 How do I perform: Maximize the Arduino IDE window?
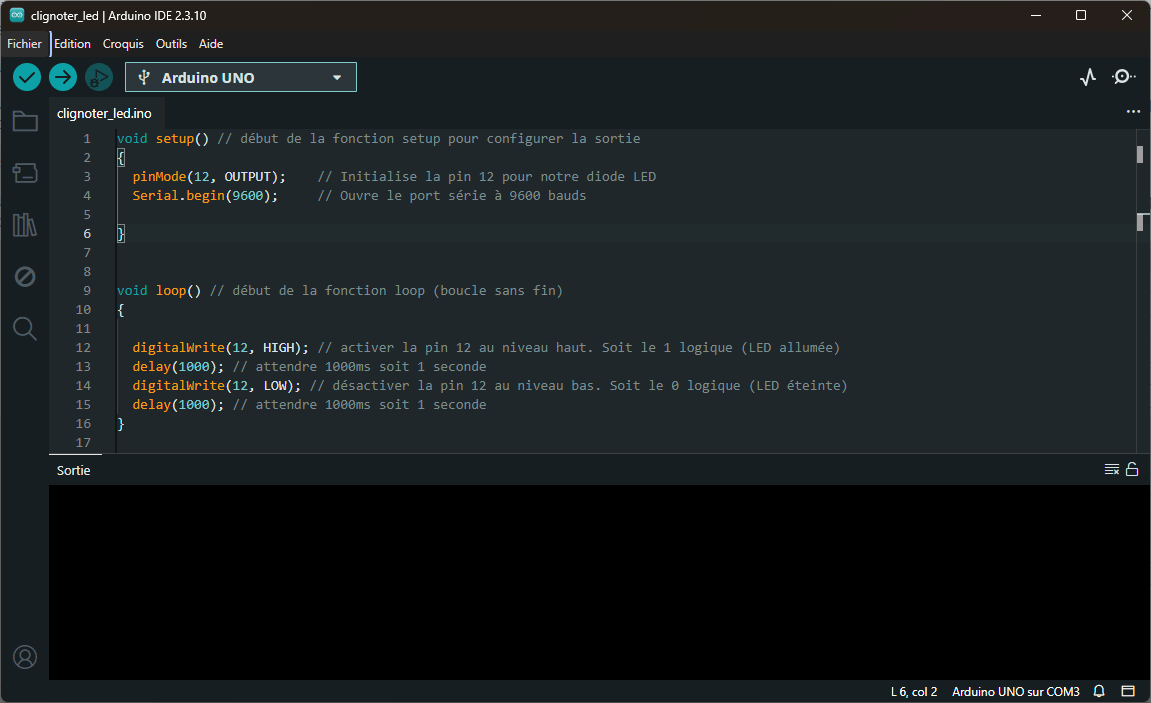coord(1081,15)
